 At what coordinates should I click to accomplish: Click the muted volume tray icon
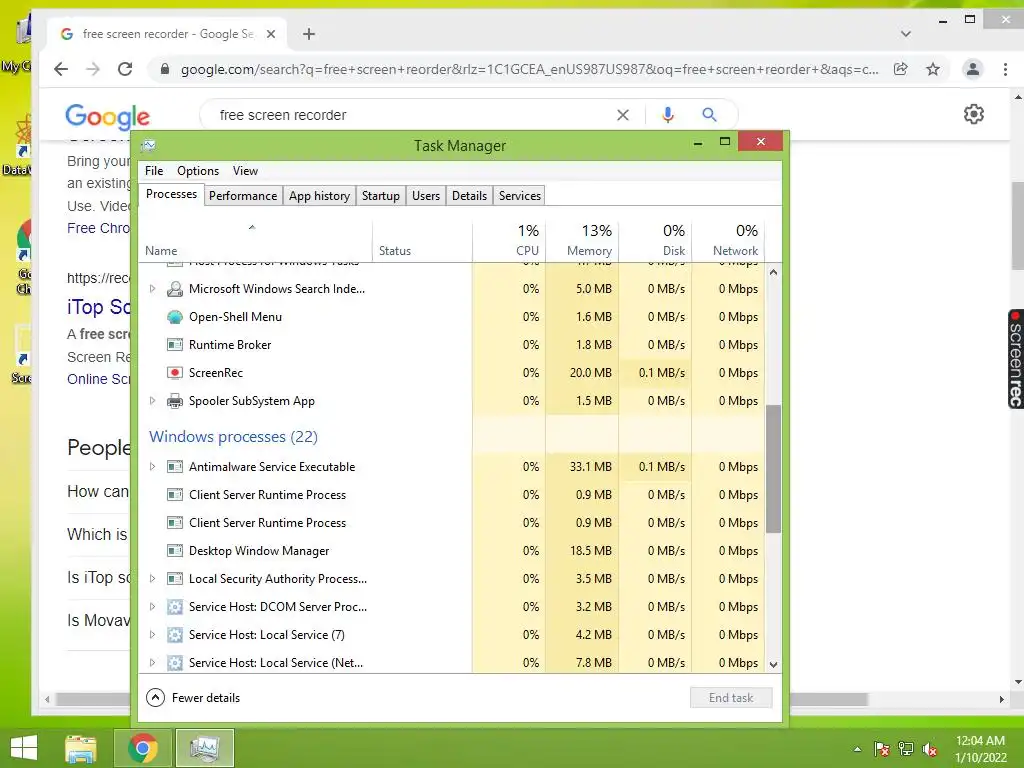[x=930, y=749]
